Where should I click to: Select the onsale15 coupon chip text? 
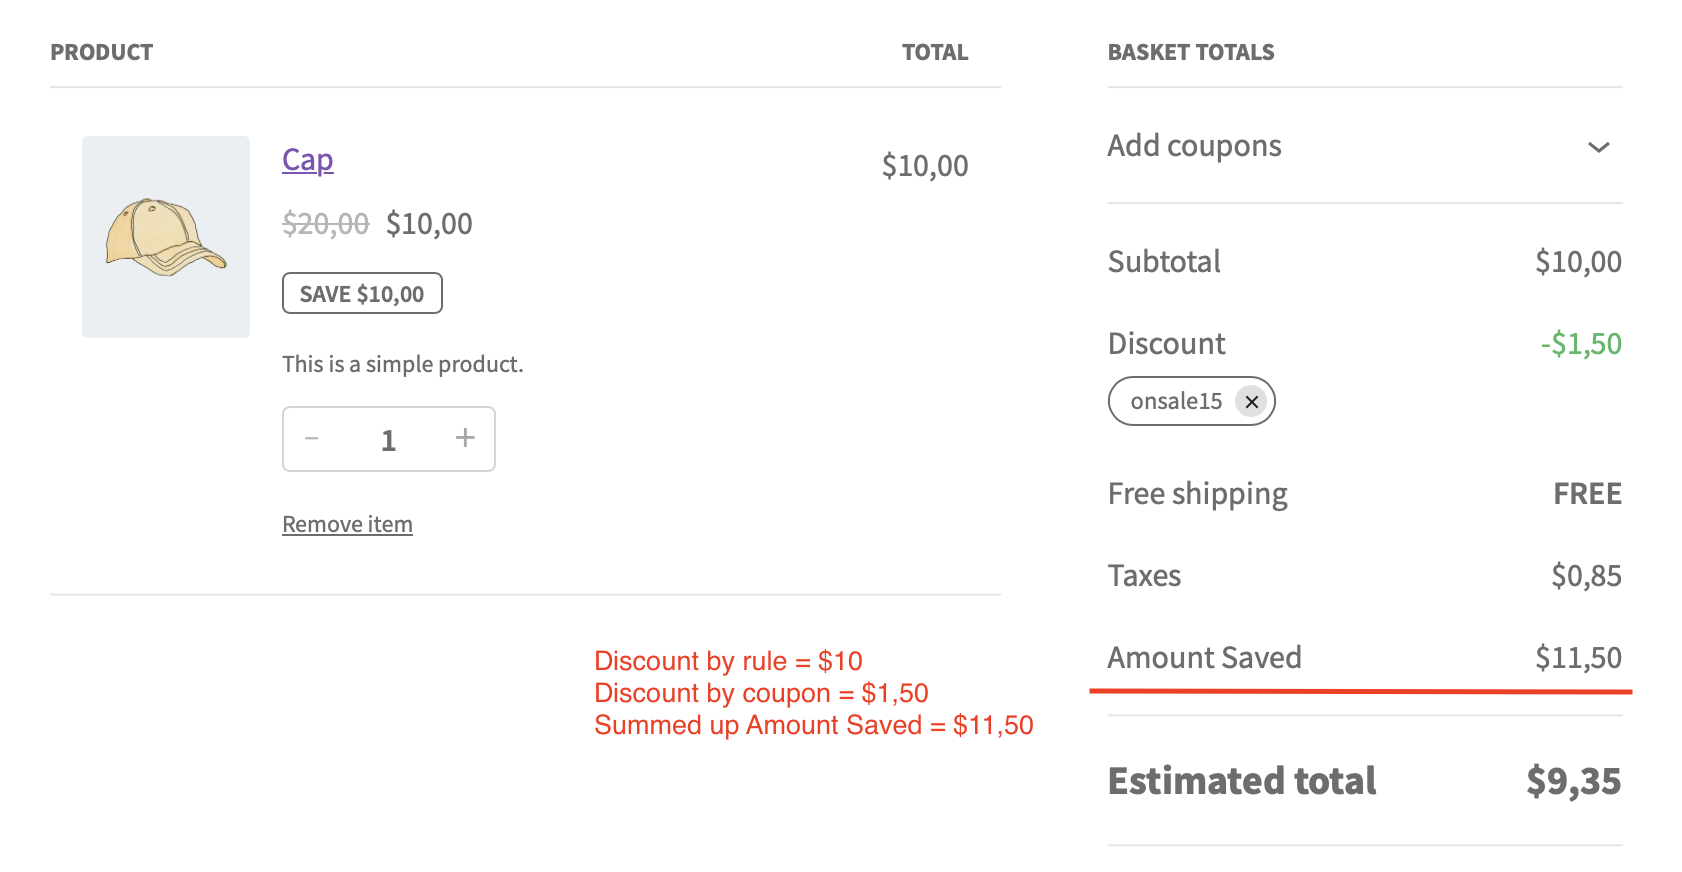click(1176, 402)
